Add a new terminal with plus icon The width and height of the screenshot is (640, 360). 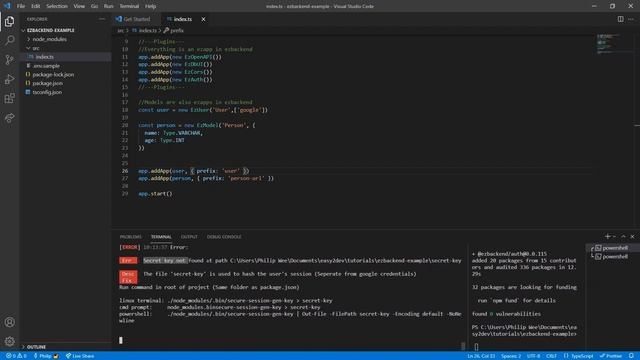(607, 236)
